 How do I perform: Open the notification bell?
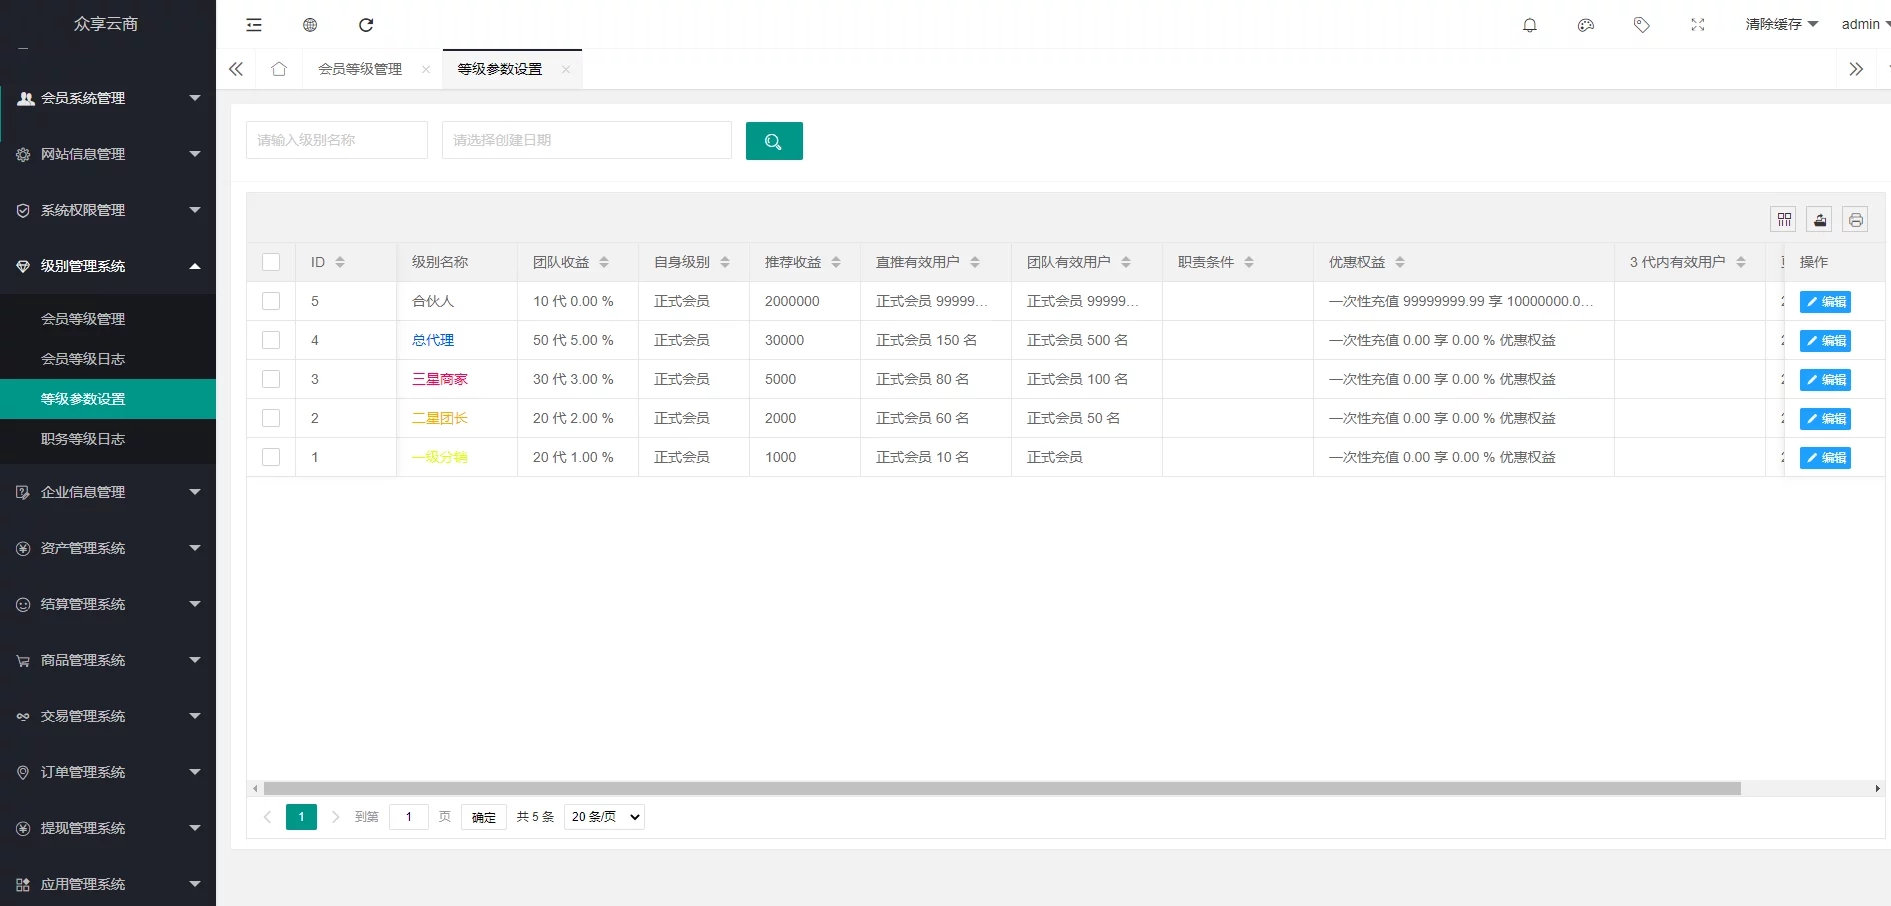(x=1529, y=25)
